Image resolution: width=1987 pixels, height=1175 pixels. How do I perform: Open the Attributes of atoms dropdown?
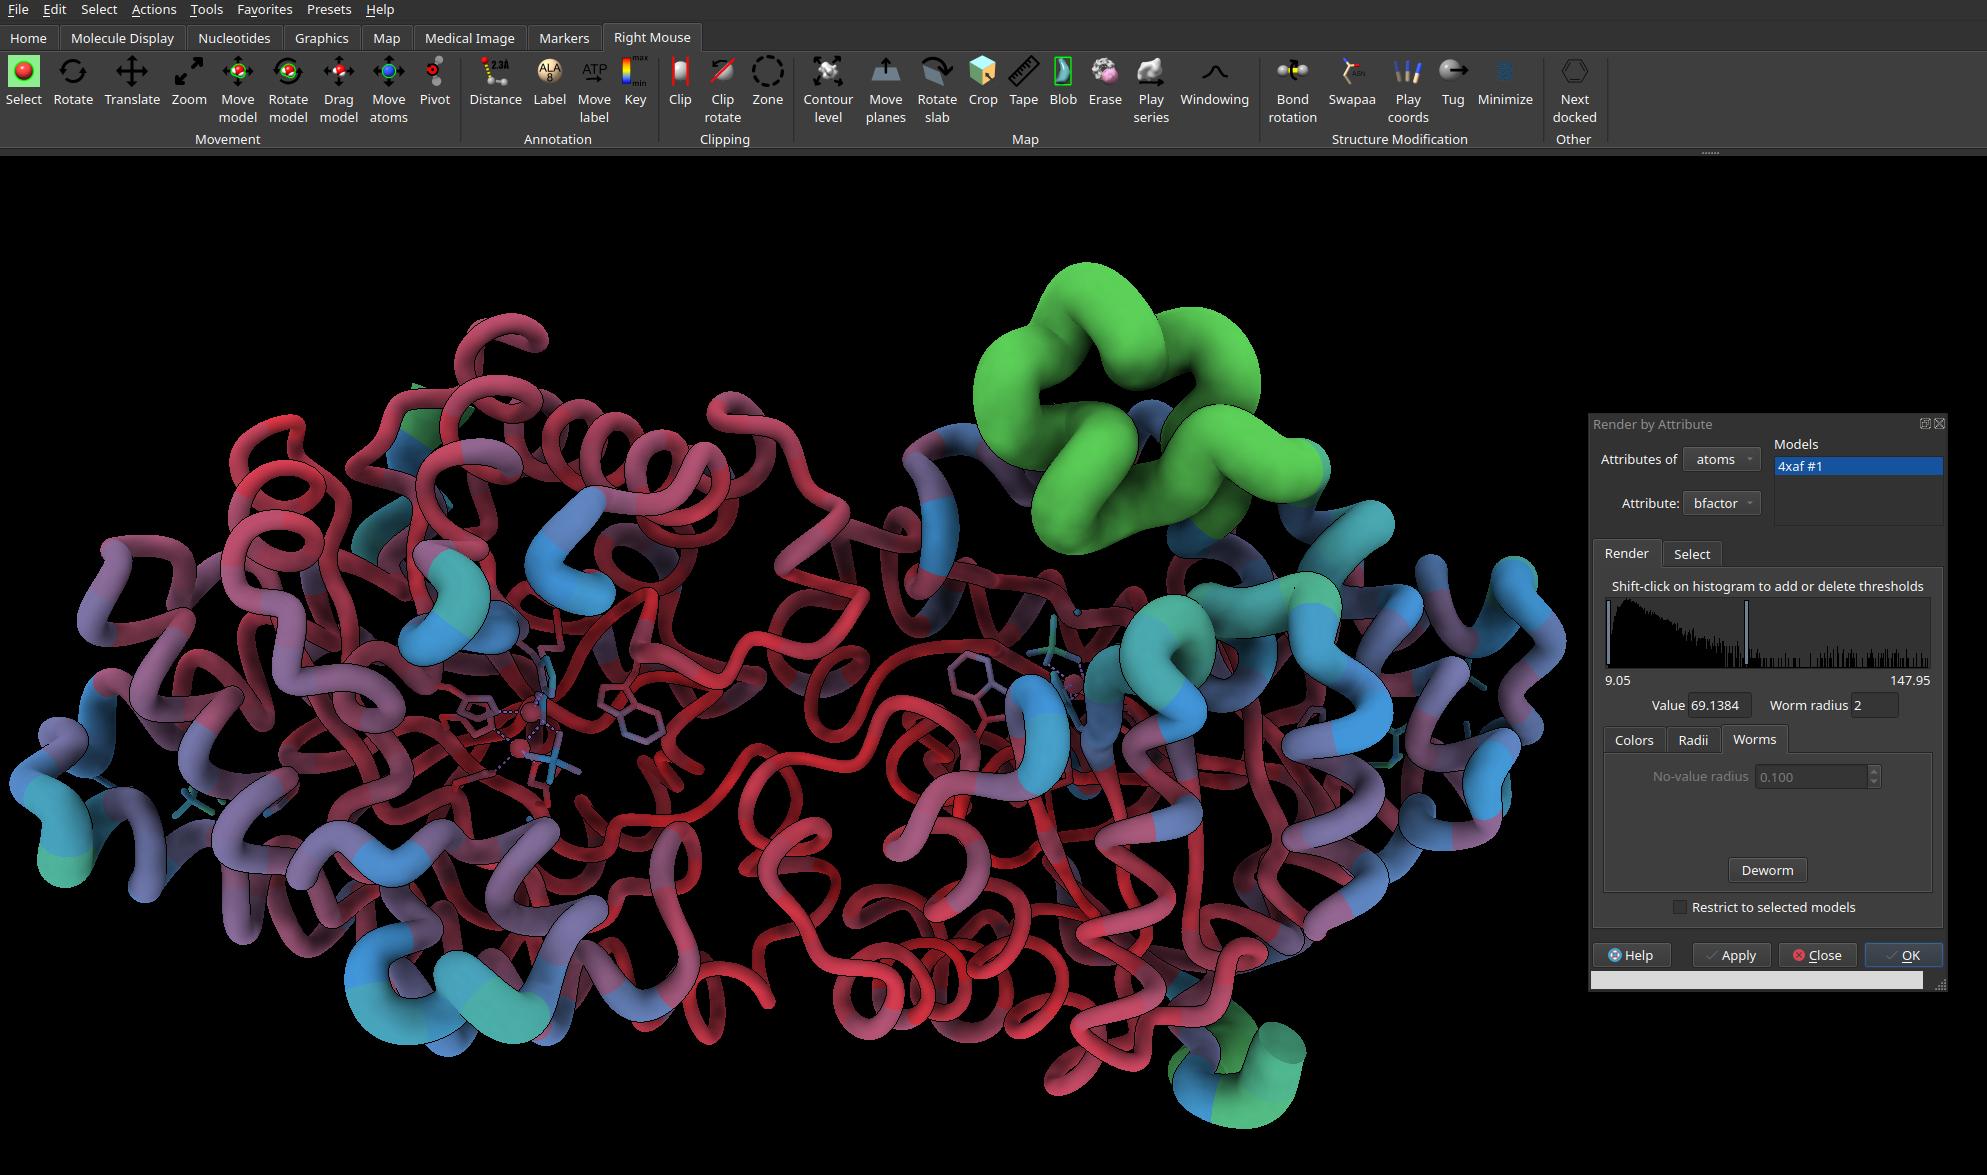[x=1721, y=459]
